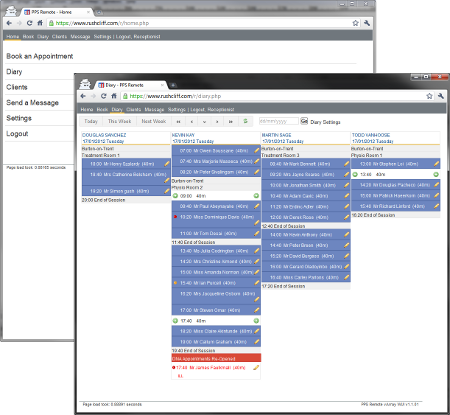Click the pencil on 19:20 Mr Simon appointment
This screenshot has height=415, width=450.
[167, 191]
